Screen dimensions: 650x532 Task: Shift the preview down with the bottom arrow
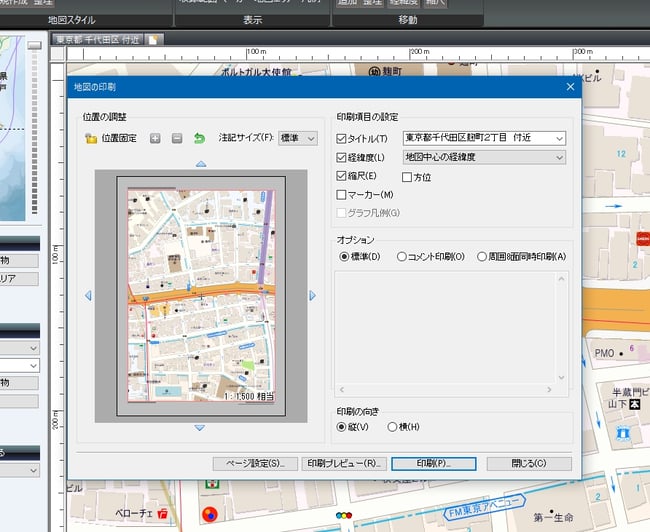(200, 428)
